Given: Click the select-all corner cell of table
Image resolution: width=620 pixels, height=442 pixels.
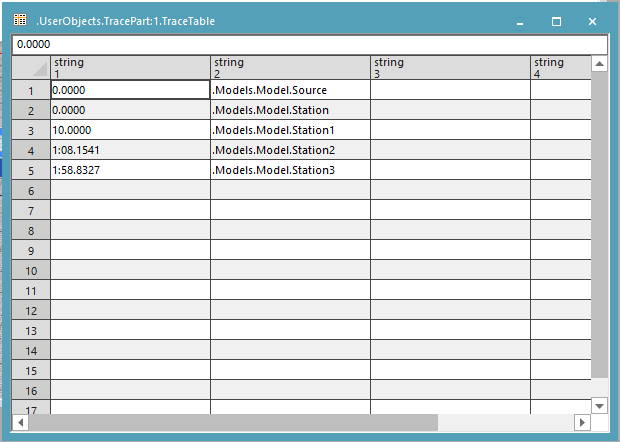Looking at the screenshot, I should coord(31,68).
